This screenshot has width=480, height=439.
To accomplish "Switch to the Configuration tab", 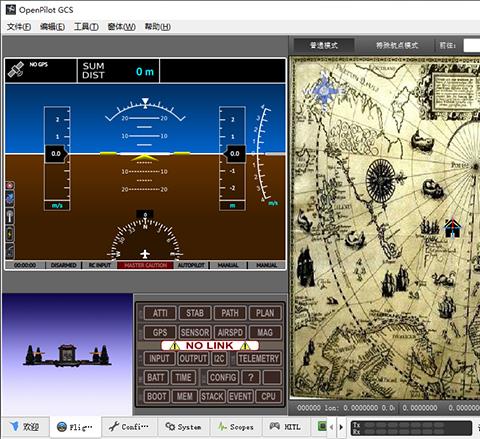I will coord(129,427).
